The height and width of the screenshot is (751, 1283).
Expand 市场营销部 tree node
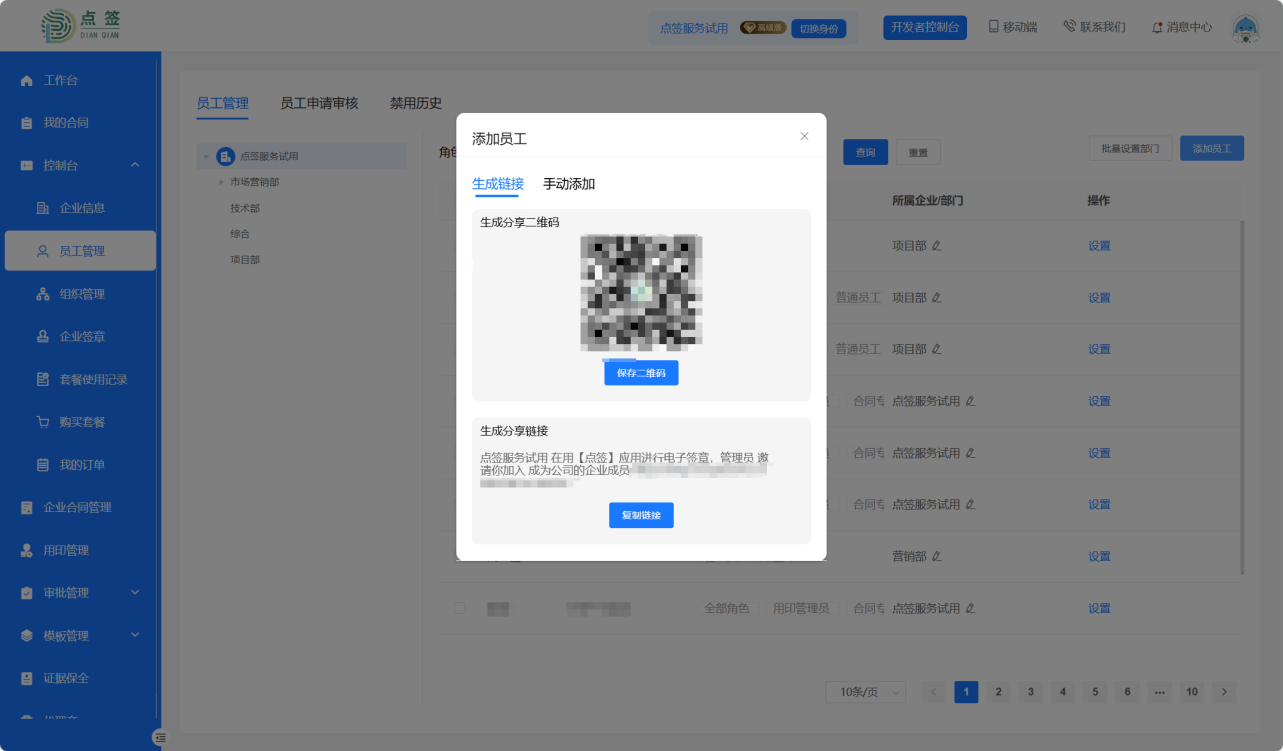pyautogui.click(x=221, y=182)
